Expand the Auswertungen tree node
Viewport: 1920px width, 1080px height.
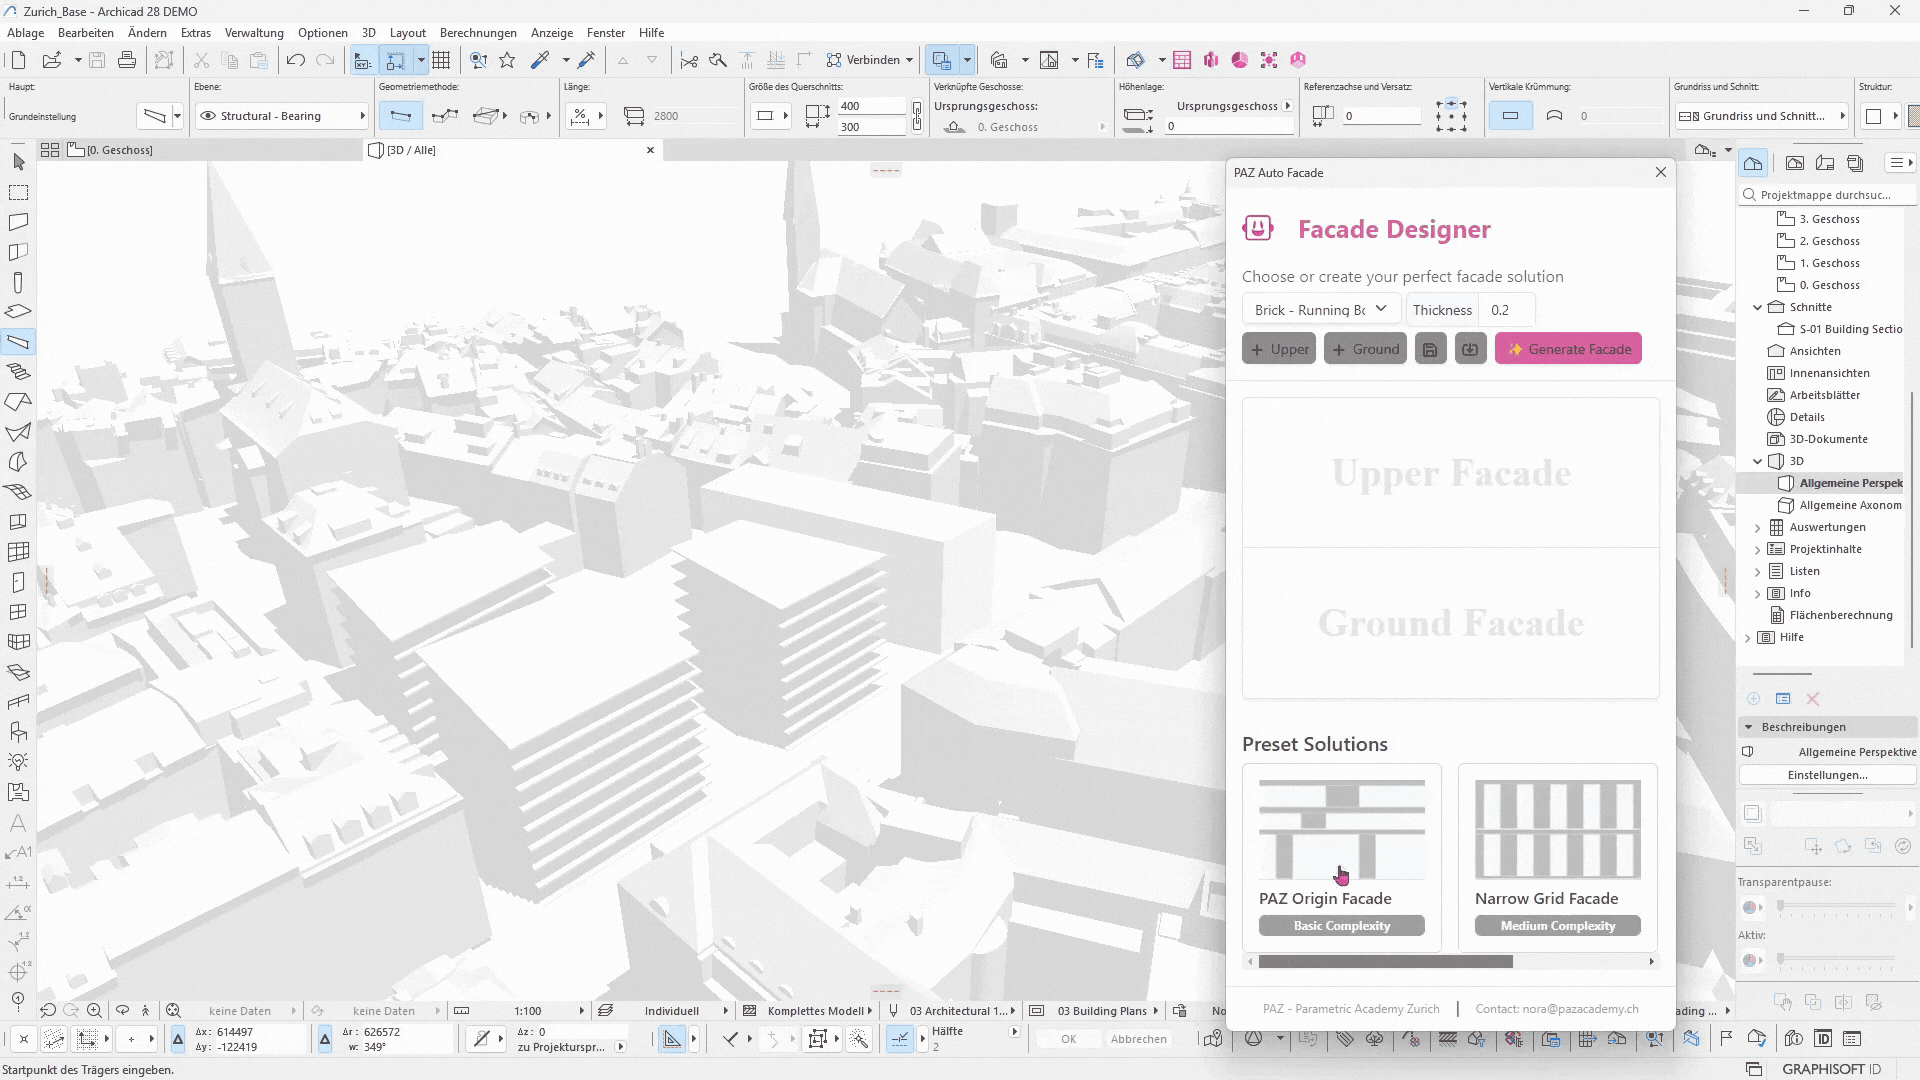coord(1758,527)
